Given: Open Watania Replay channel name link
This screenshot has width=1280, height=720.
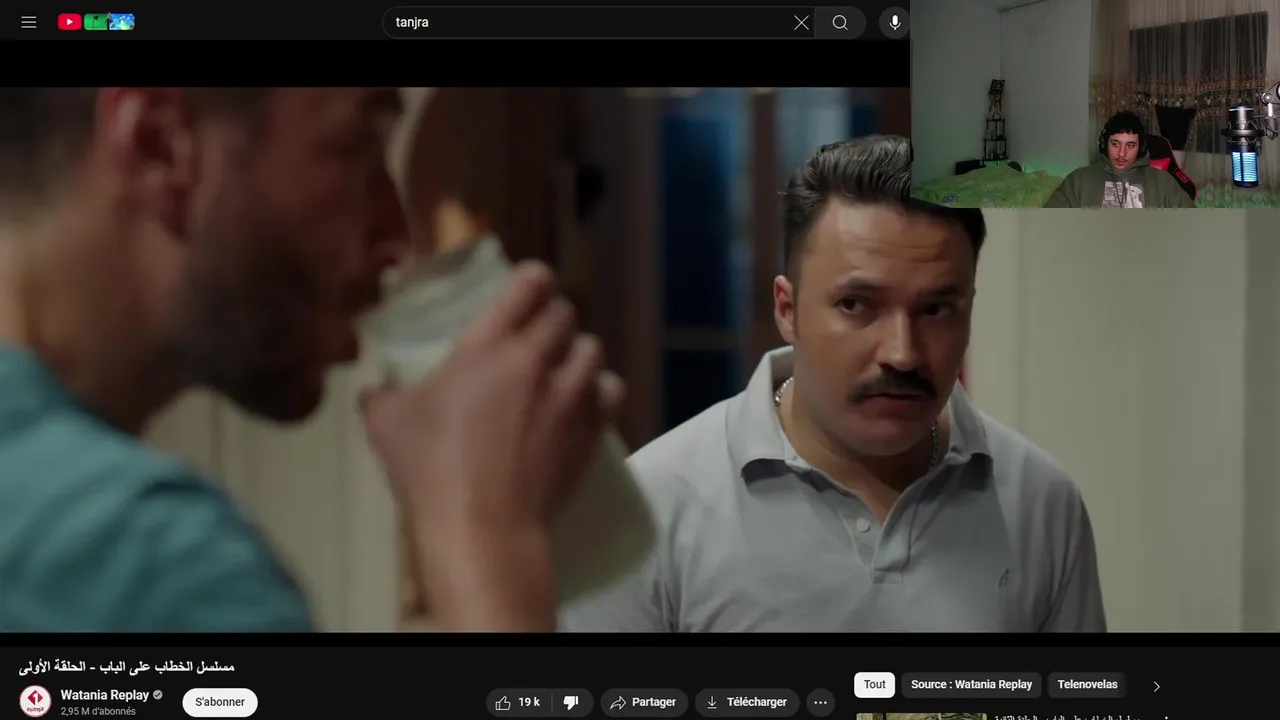Looking at the screenshot, I should (105, 695).
